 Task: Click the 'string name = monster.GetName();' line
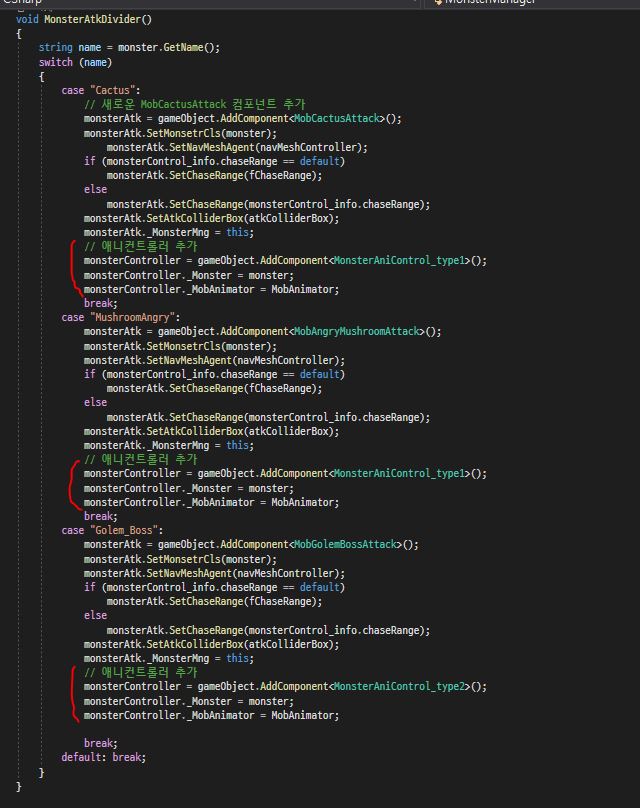click(129, 47)
